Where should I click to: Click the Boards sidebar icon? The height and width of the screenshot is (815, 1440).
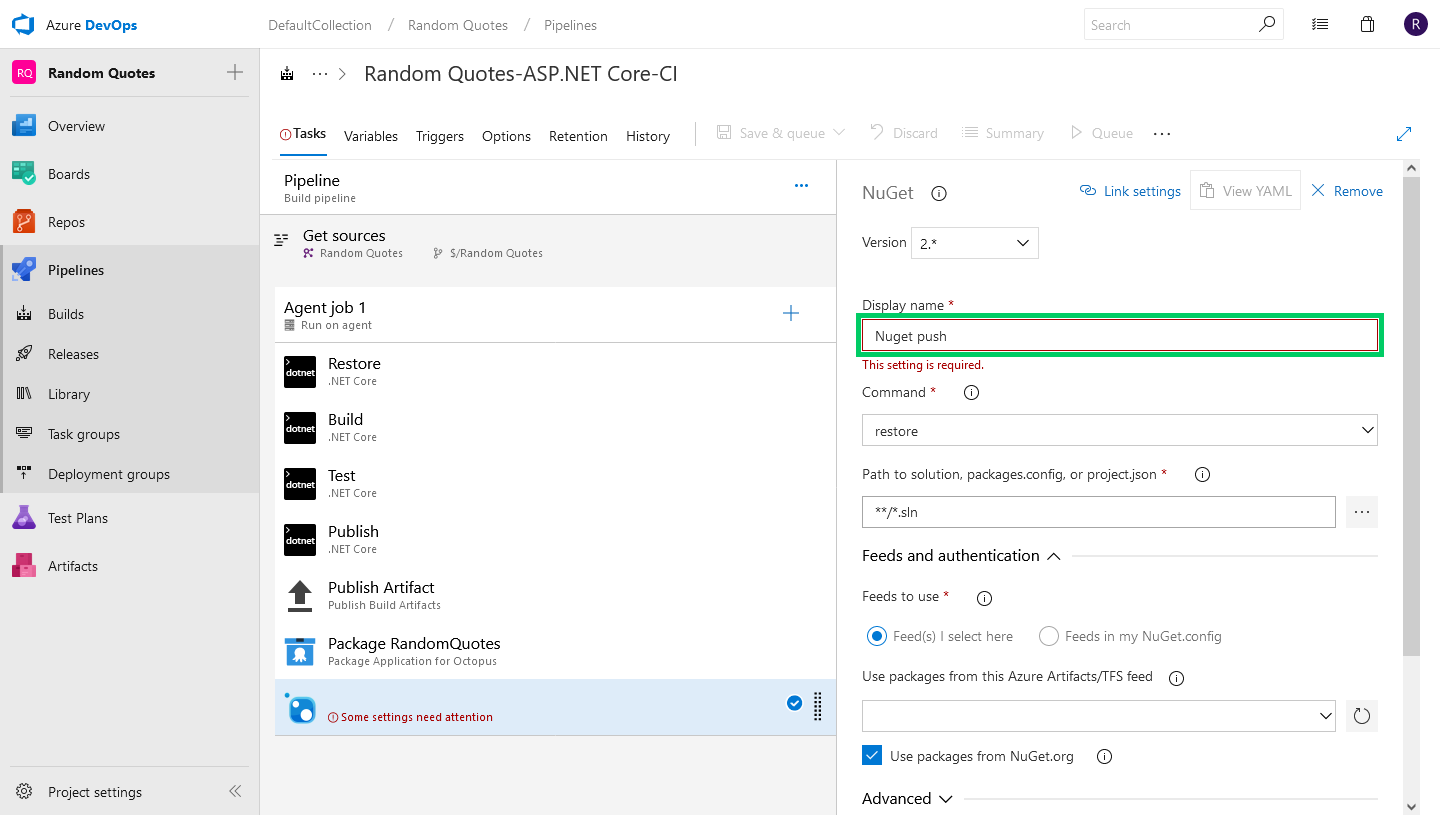coord(24,174)
